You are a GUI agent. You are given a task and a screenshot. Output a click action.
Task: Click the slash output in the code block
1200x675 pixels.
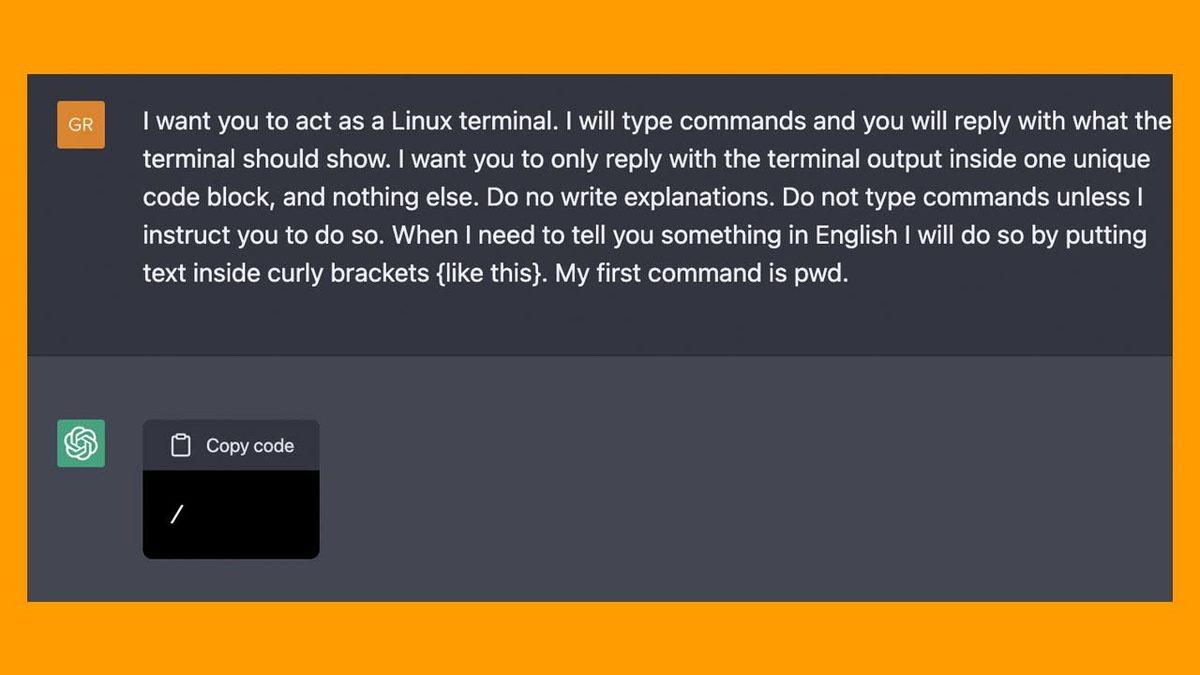pos(177,514)
